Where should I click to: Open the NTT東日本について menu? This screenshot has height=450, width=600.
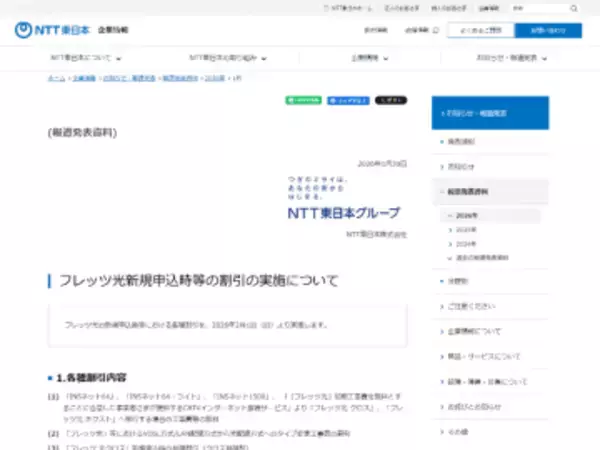coord(86,58)
